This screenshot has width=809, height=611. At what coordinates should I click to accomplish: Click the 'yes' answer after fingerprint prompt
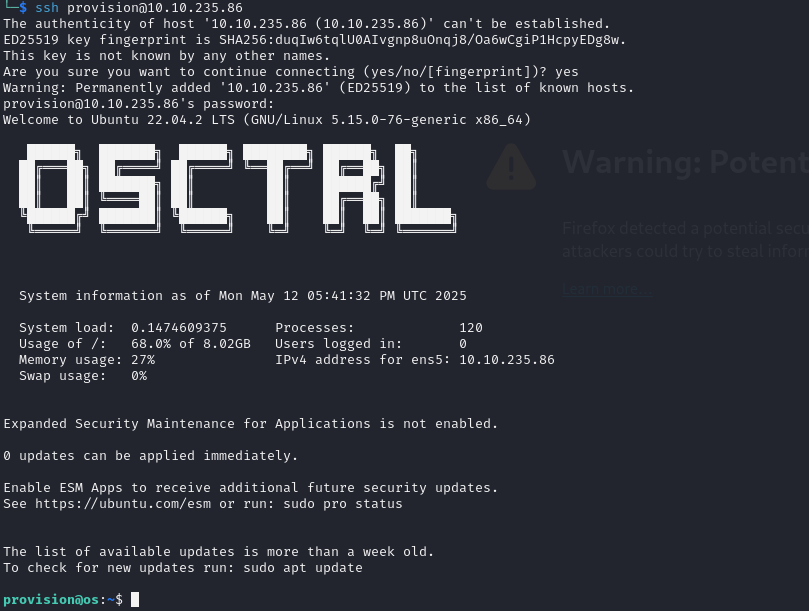tap(567, 72)
